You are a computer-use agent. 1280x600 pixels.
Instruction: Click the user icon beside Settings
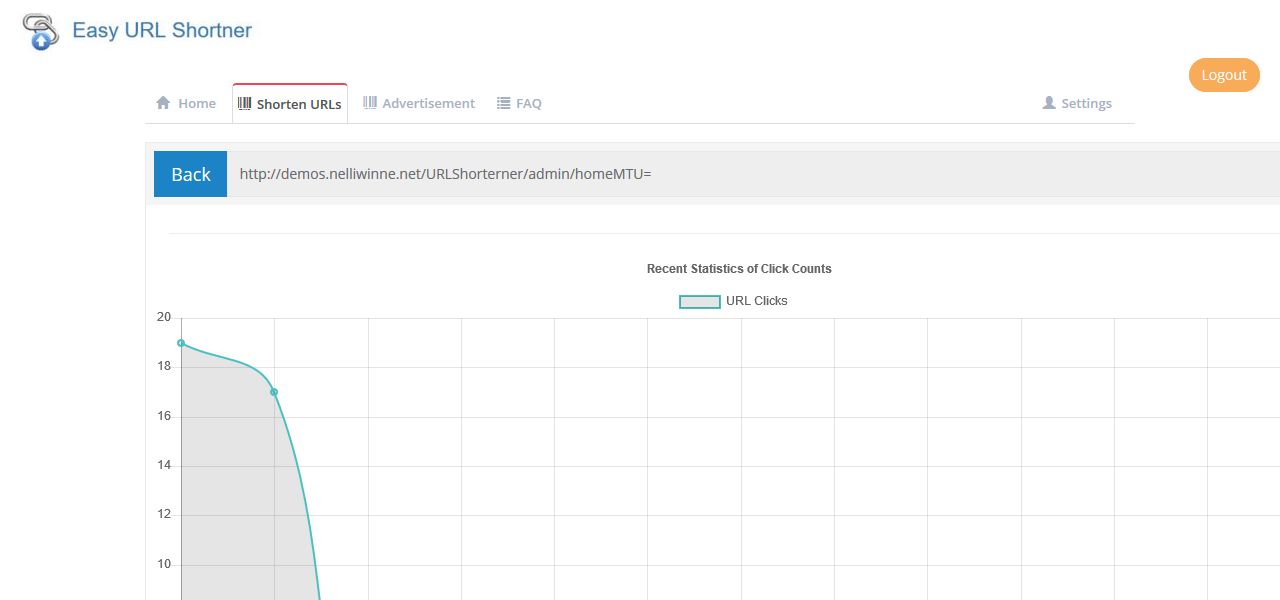1049,102
